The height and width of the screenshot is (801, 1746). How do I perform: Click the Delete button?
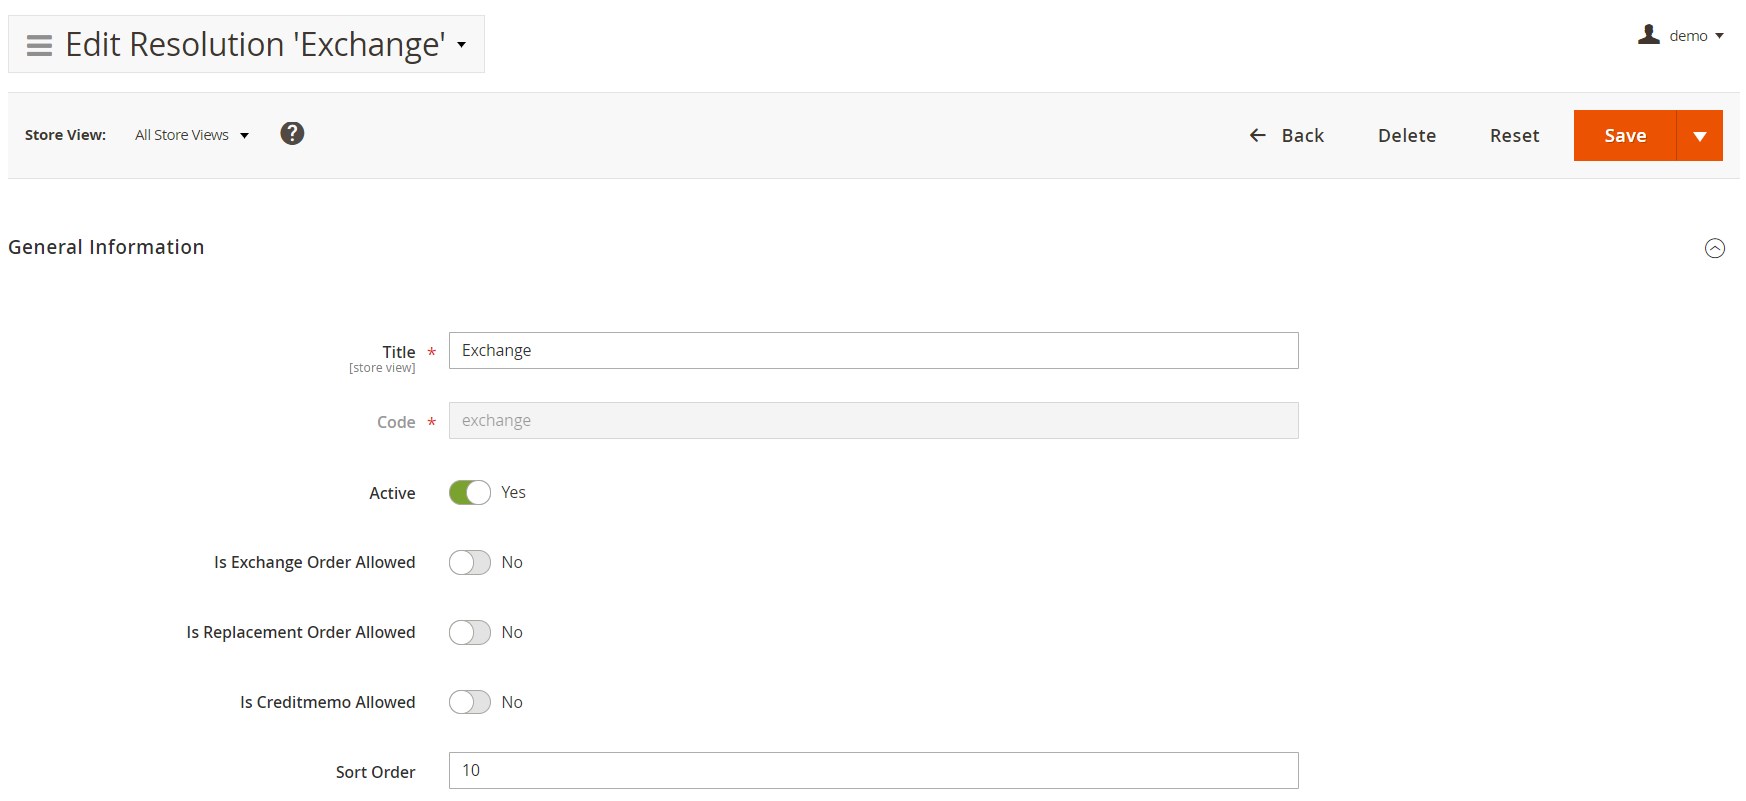click(1407, 136)
